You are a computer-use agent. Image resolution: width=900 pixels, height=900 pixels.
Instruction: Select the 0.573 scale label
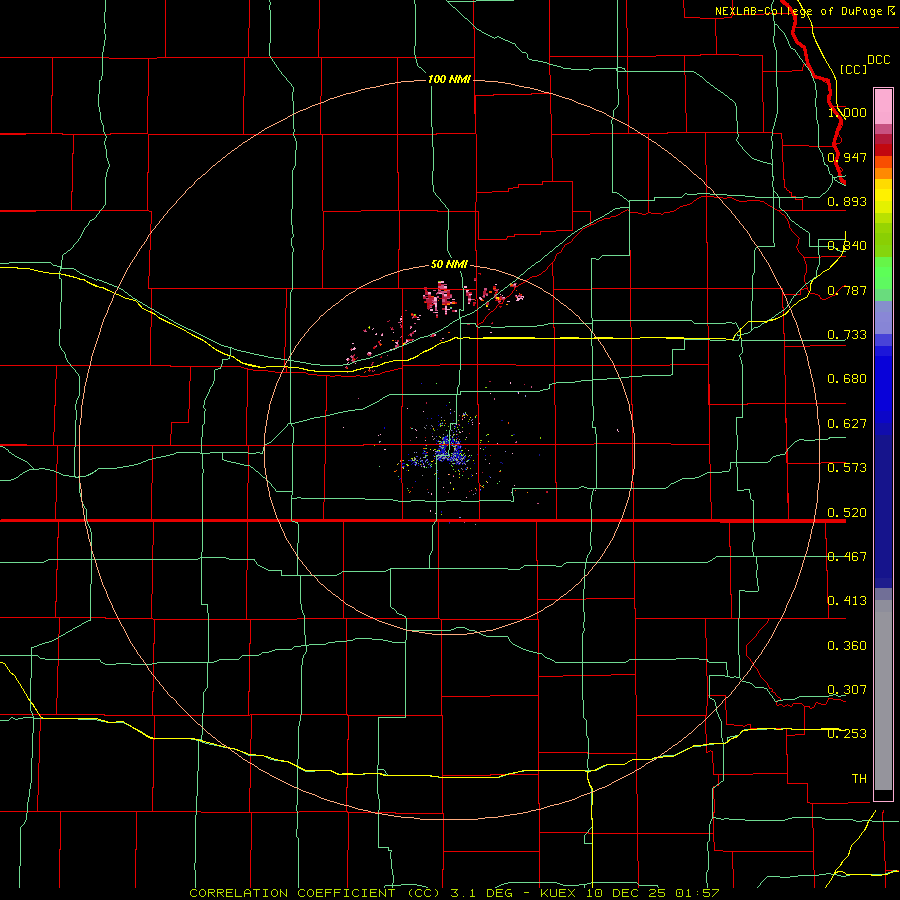(847, 468)
